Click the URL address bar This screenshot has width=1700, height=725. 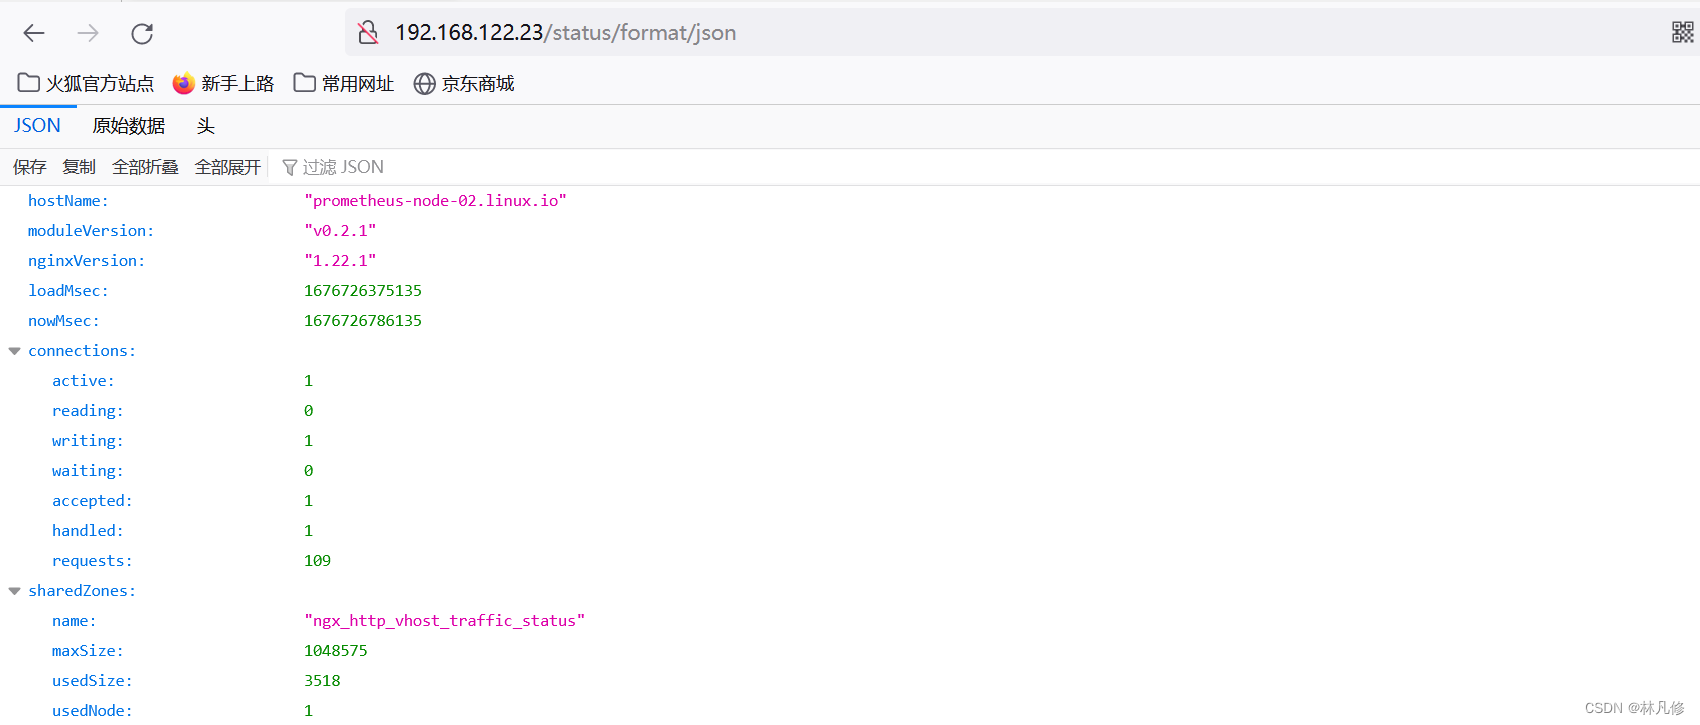click(1020, 33)
